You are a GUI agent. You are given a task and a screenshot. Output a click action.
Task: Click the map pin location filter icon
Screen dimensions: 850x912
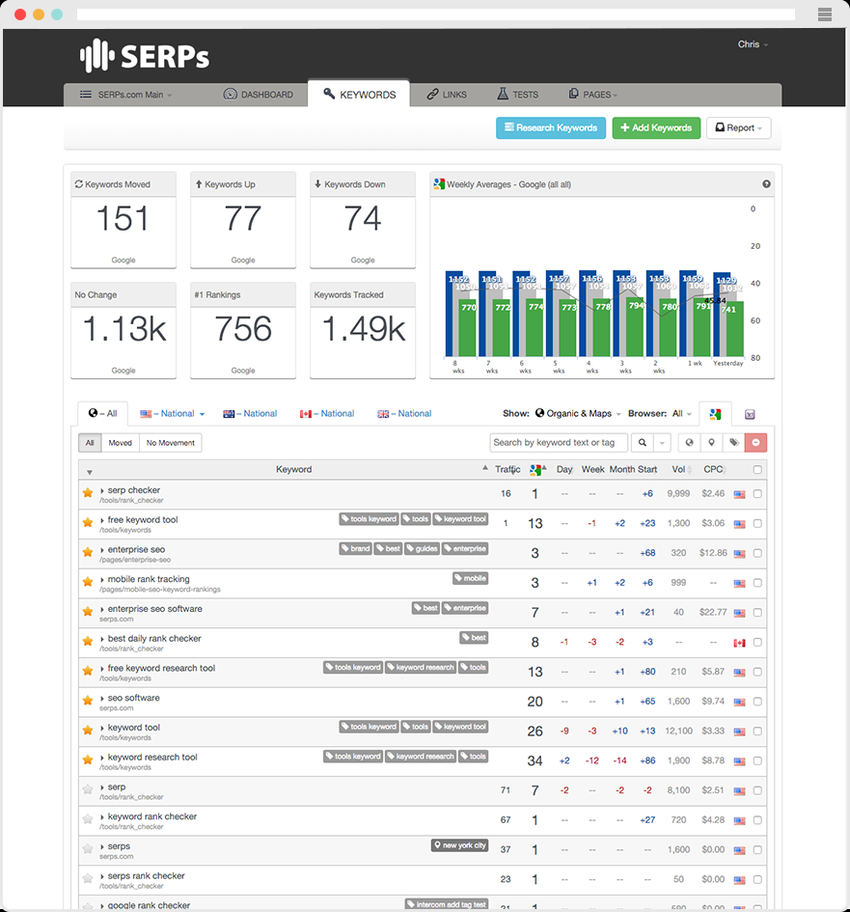(712, 442)
